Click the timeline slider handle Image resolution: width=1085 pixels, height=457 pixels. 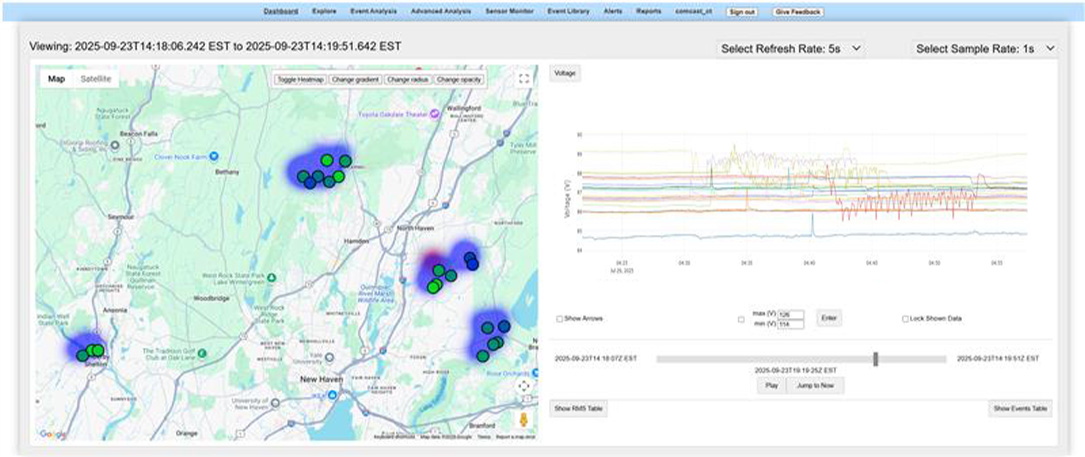(875, 358)
